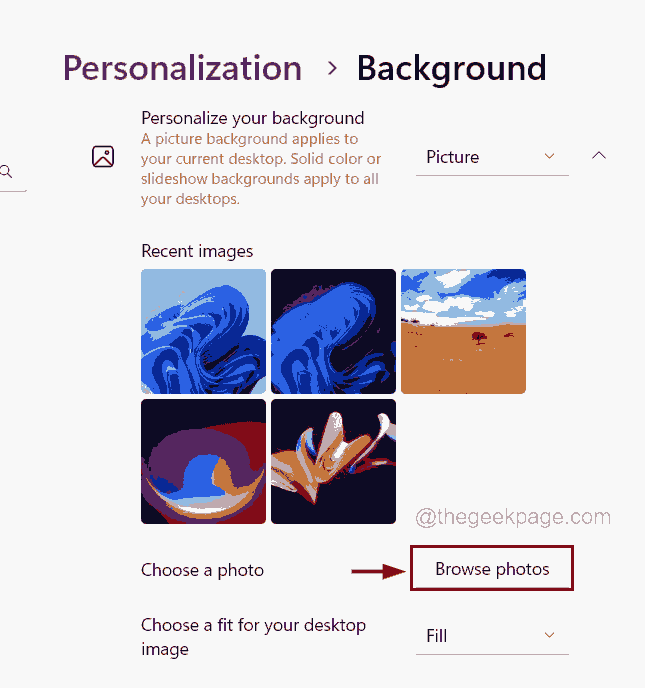Open the Picture background type dropdown

click(x=491, y=157)
